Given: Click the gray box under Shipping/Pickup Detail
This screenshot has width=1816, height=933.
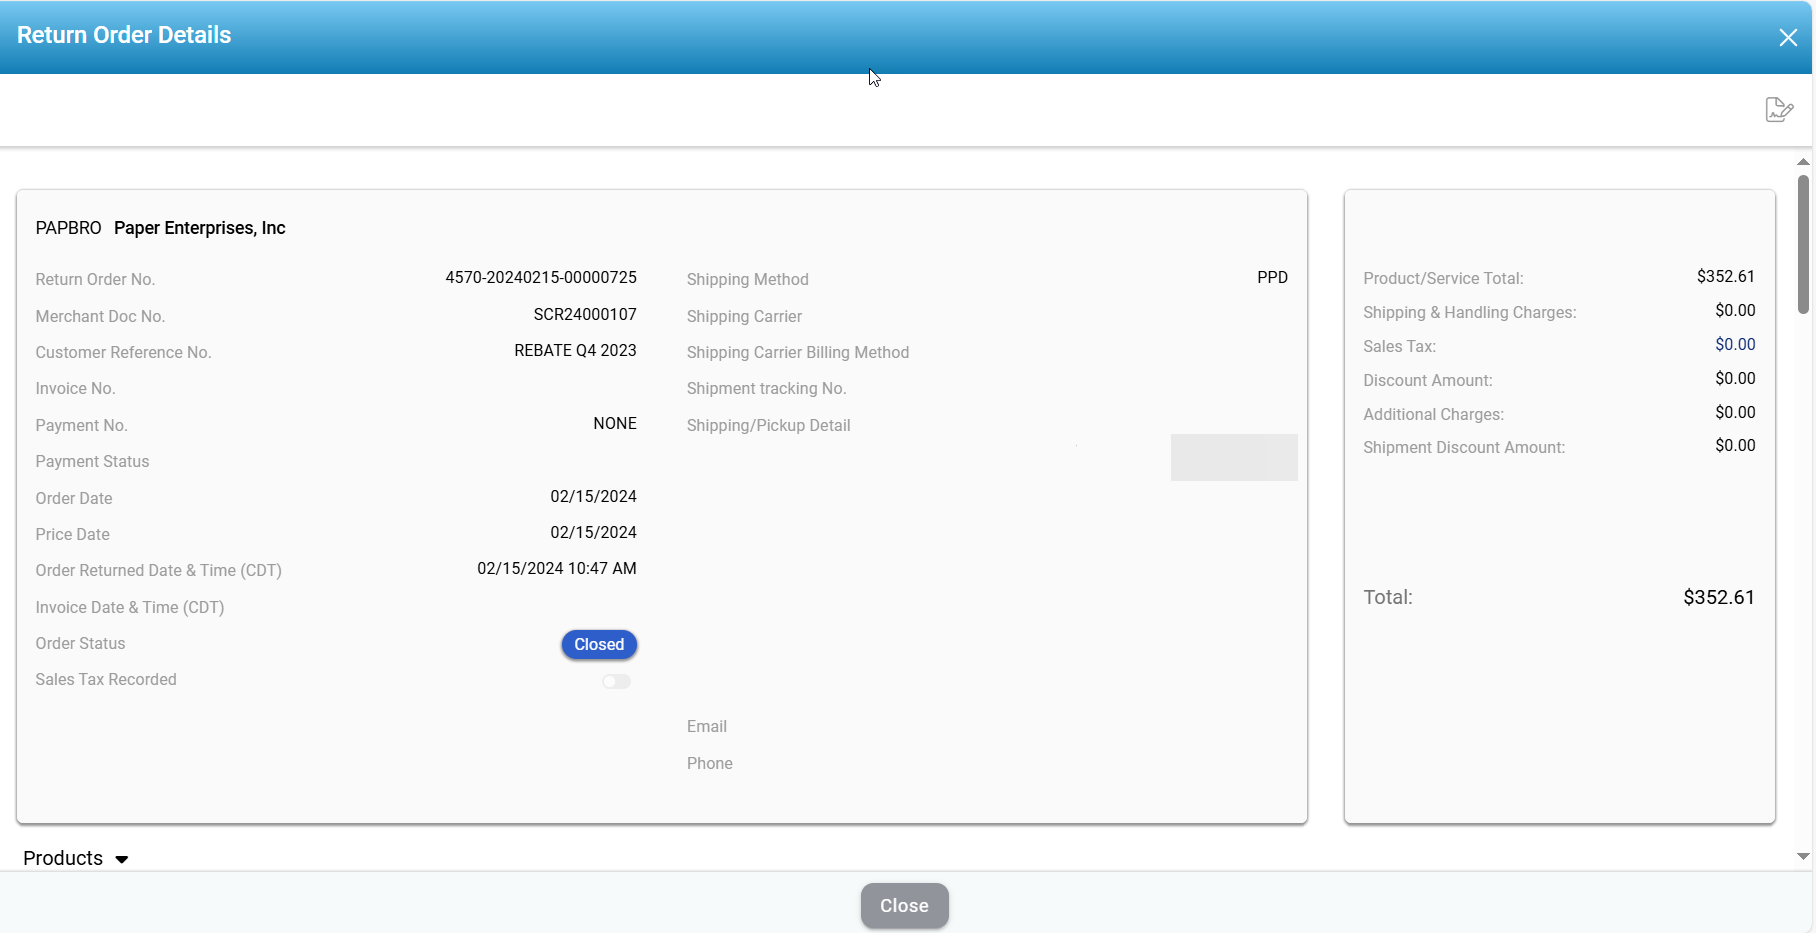Looking at the screenshot, I should pos(1234,457).
